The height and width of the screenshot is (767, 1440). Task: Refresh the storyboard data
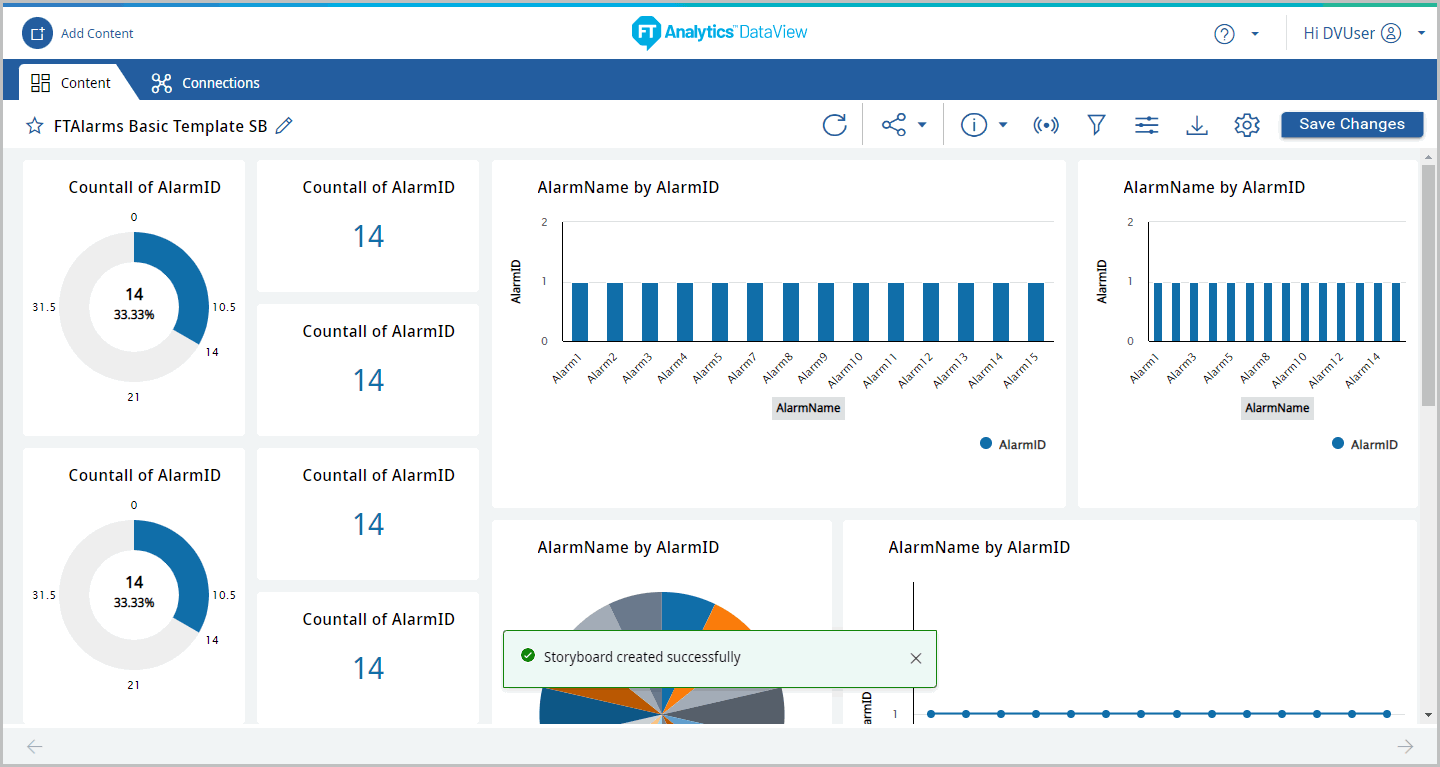[834, 125]
